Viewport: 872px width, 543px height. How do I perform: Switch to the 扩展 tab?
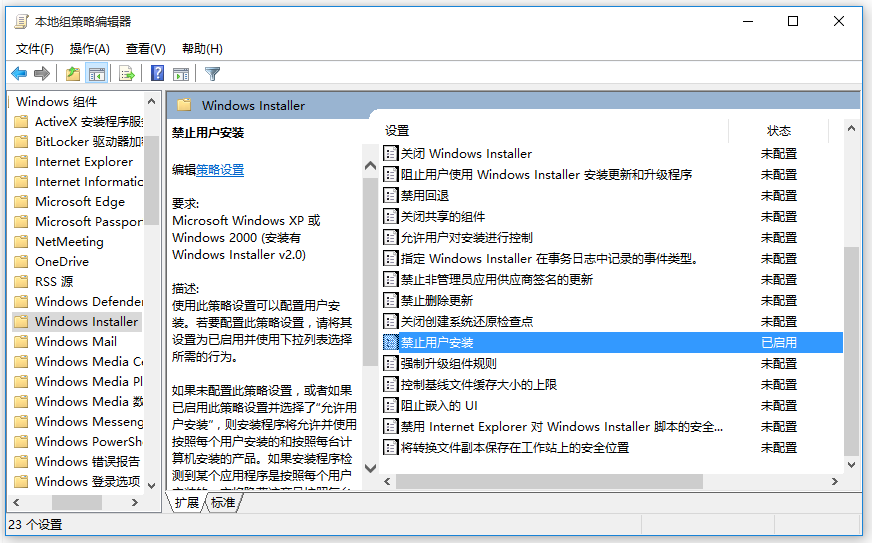click(x=186, y=503)
